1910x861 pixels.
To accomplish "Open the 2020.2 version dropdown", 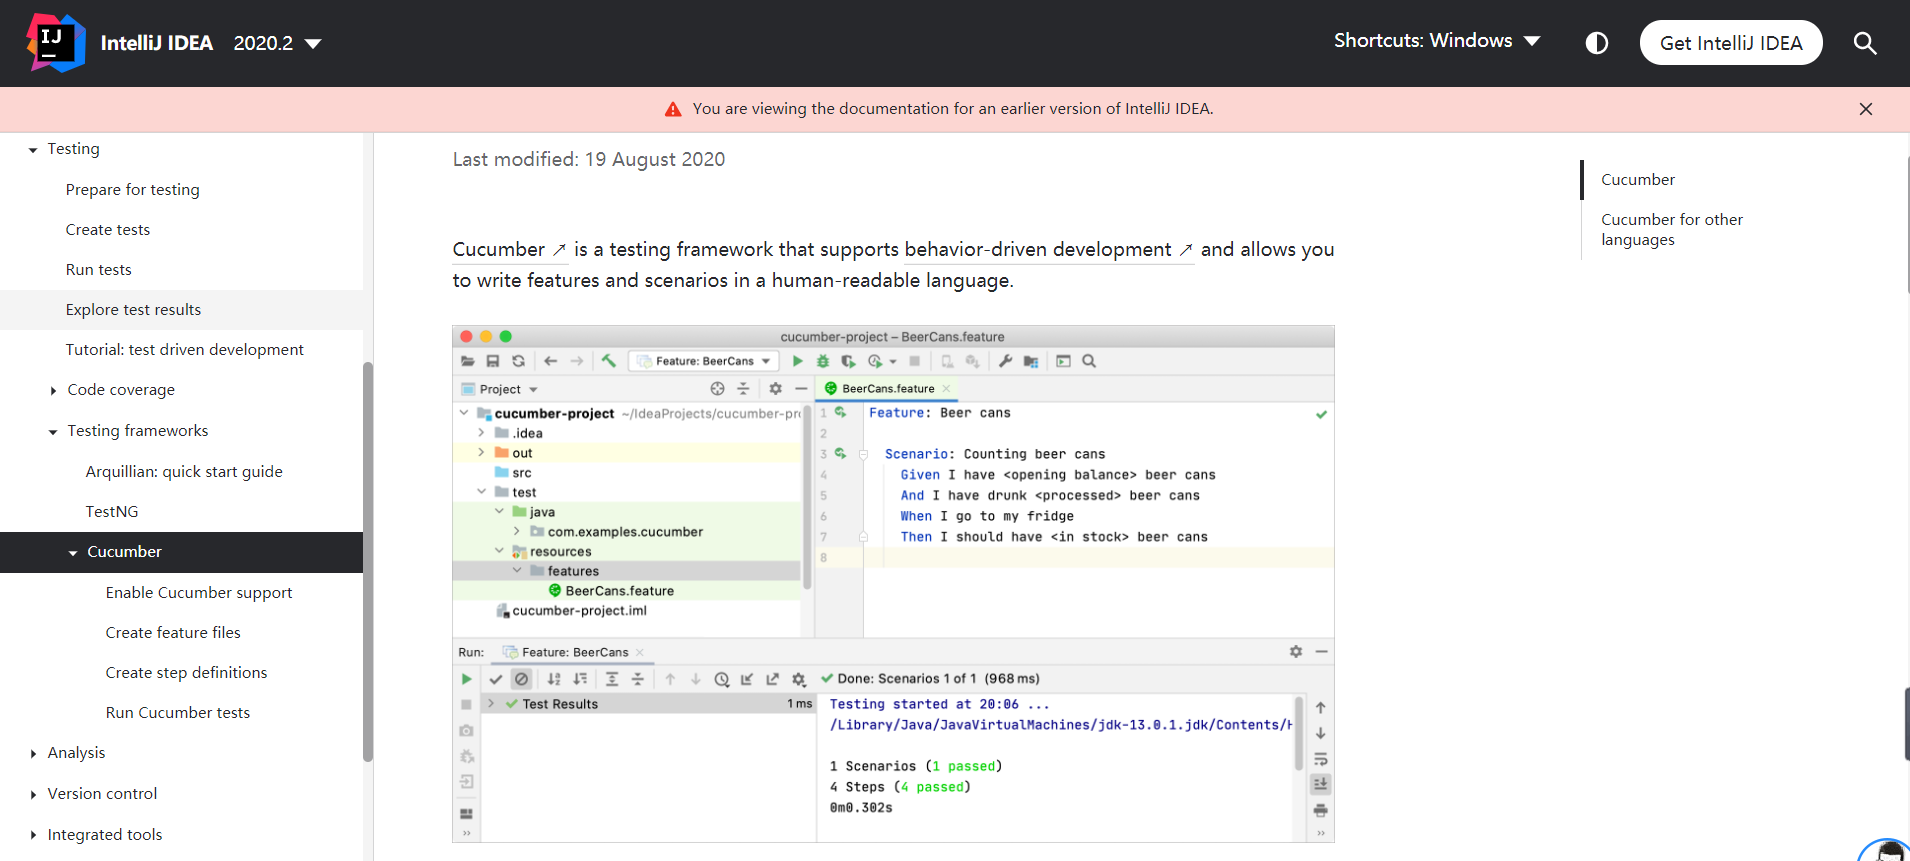I will [277, 43].
